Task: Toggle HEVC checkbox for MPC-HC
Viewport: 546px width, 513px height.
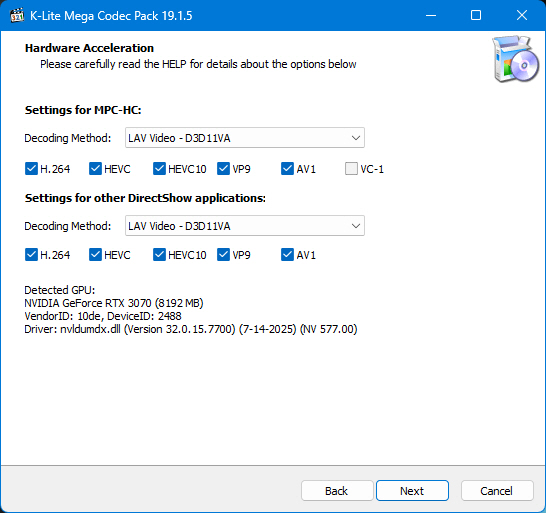Action: pyautogui.click(x=95, y=169)
